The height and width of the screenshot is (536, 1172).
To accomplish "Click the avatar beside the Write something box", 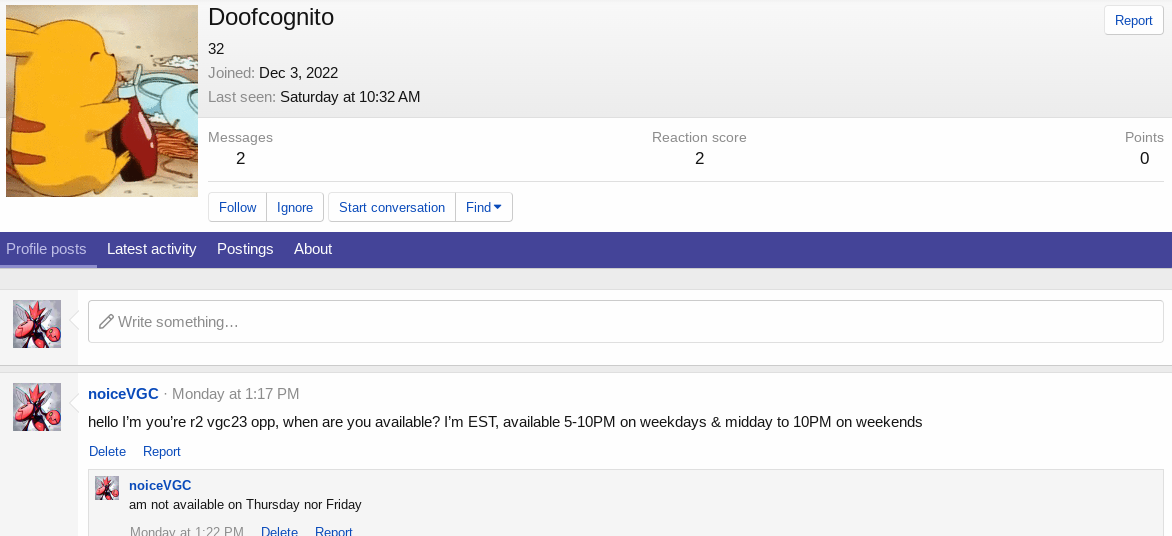I will [x=37, y=324].
